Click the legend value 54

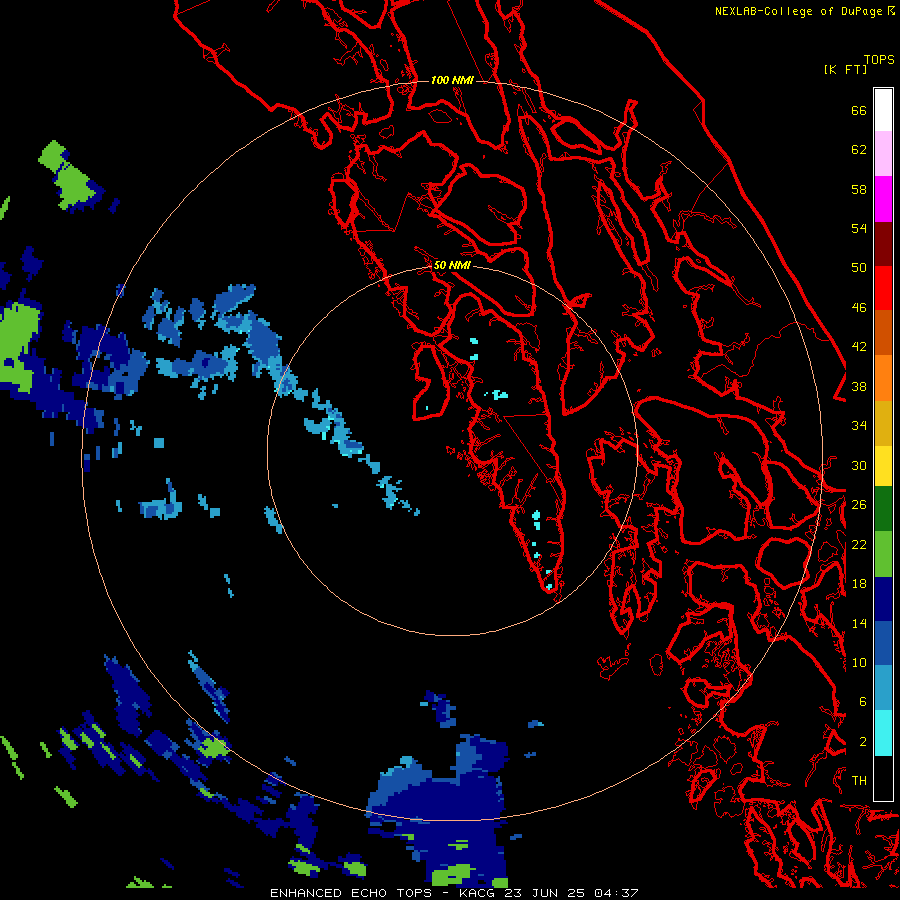[x=859, y=228]
